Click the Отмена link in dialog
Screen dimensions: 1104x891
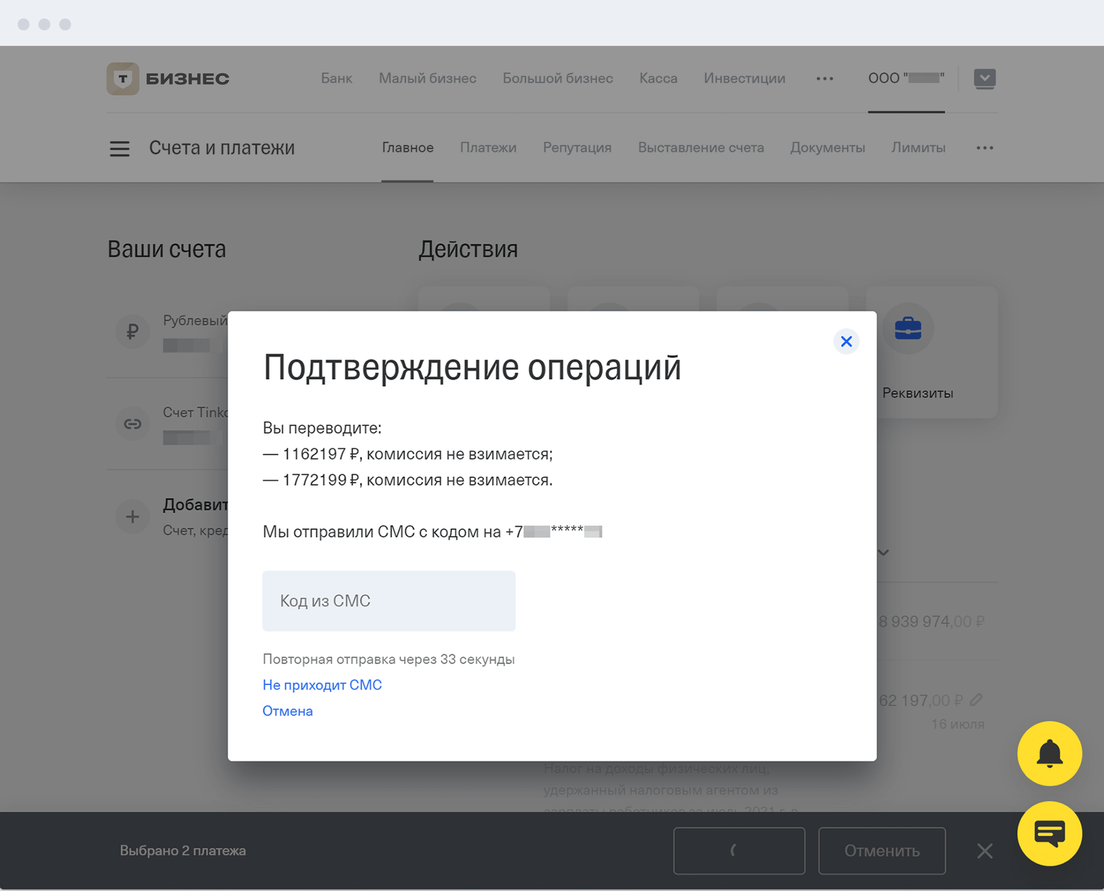pos(288,711)
